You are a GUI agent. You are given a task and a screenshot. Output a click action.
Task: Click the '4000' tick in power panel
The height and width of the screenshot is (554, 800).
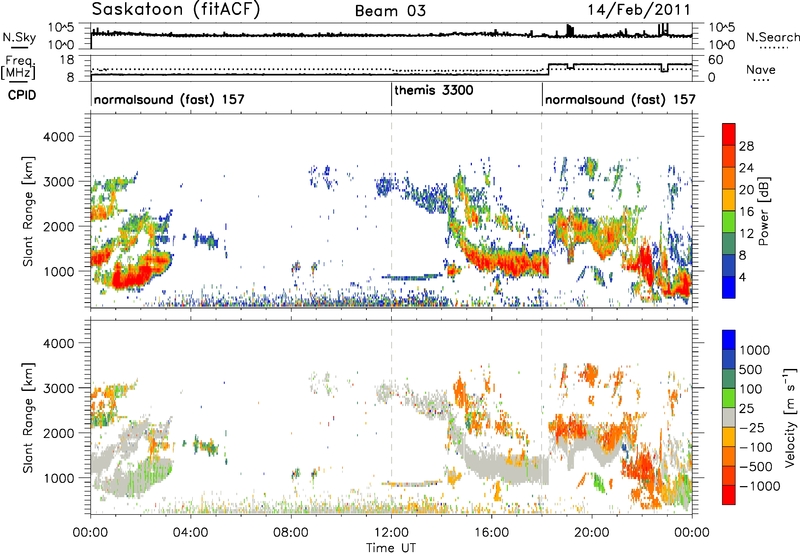point(58,137)
